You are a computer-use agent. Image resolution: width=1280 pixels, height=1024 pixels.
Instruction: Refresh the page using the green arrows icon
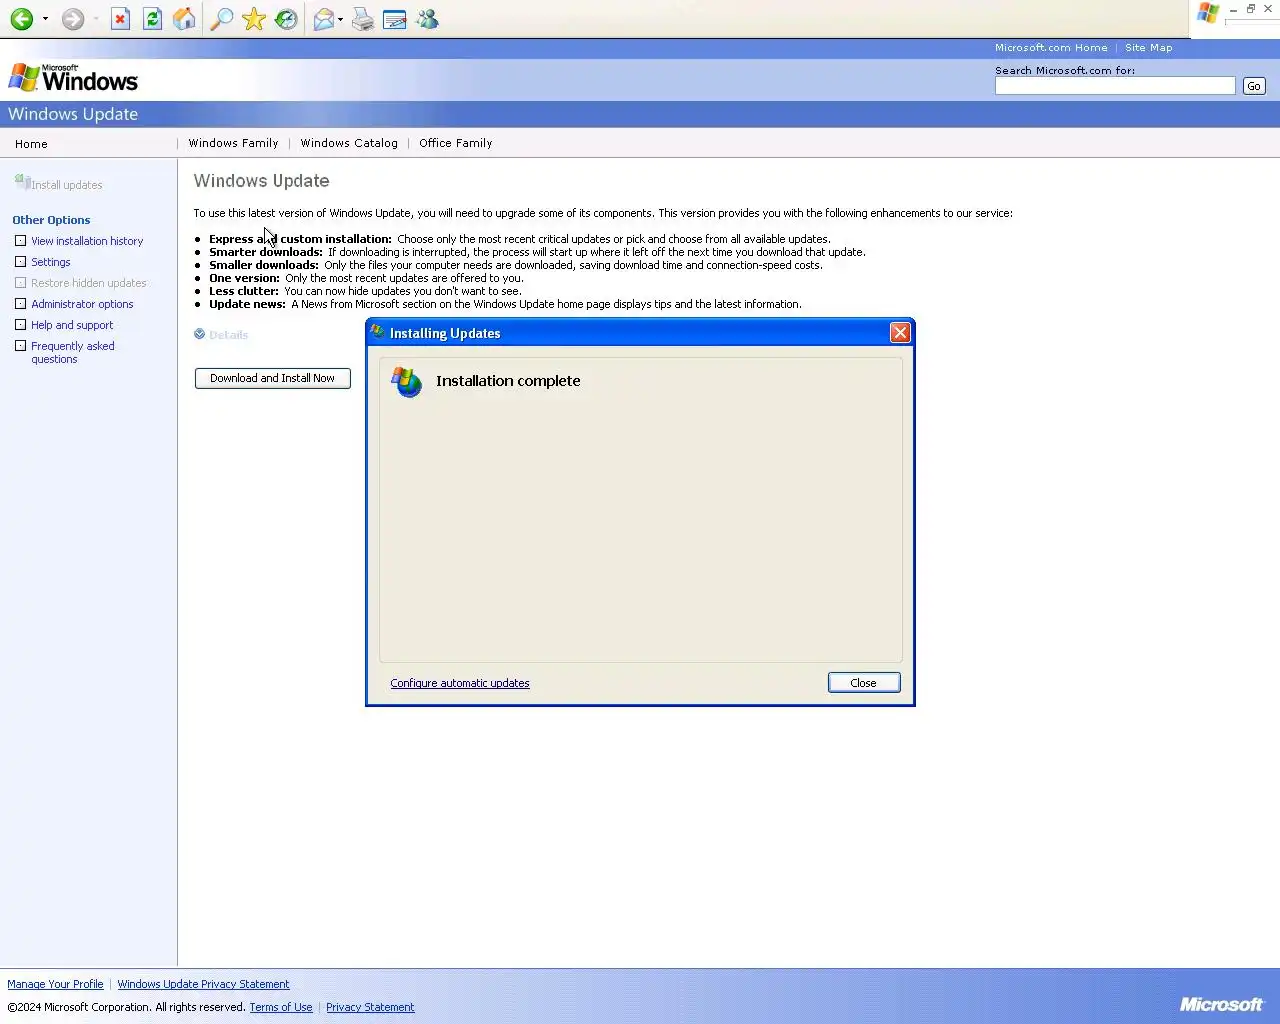(x=152, y=19)
